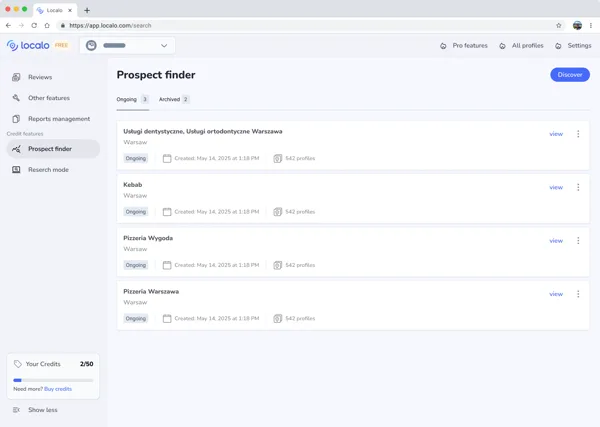Click the Reviews sidebar icon
600x427 pixels.
pos(16,77)
